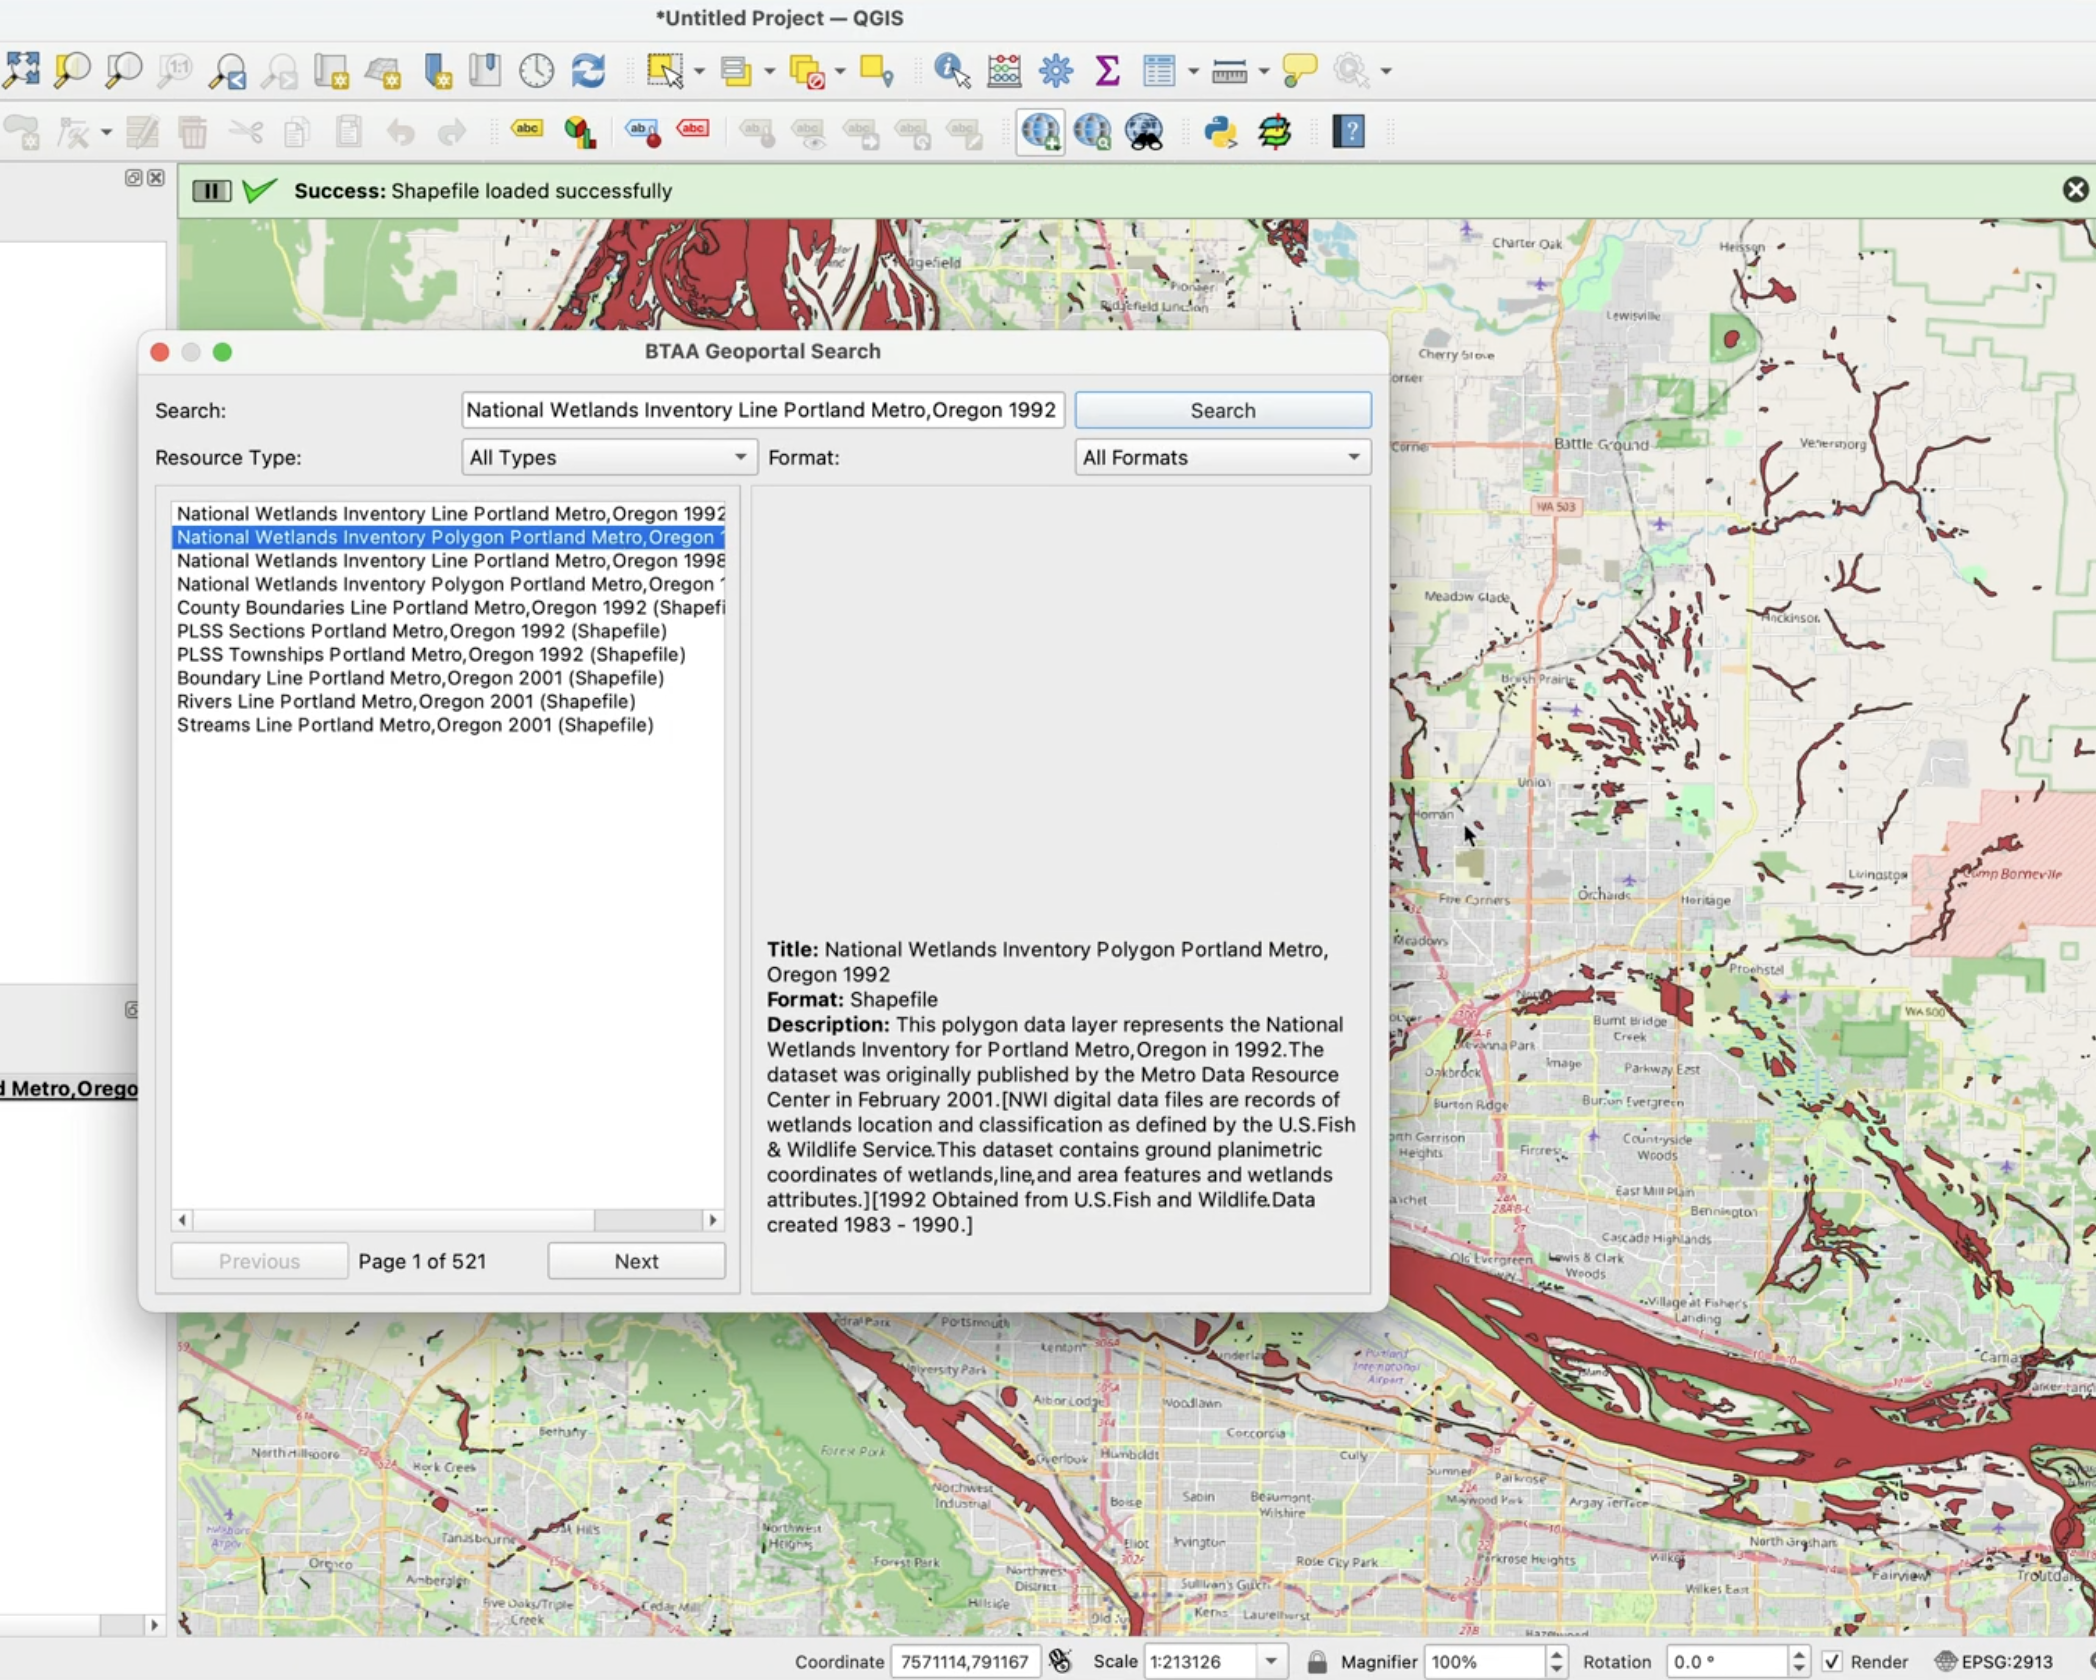This screenshot has width=2096, height=1680.
Task: Go to the Next results page
Action: tap(636, 1261)
